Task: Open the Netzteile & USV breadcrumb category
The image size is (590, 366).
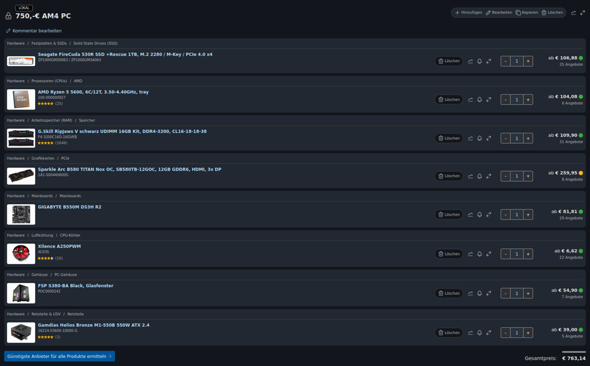Action: pyautogui.click(x=46, y=314)
